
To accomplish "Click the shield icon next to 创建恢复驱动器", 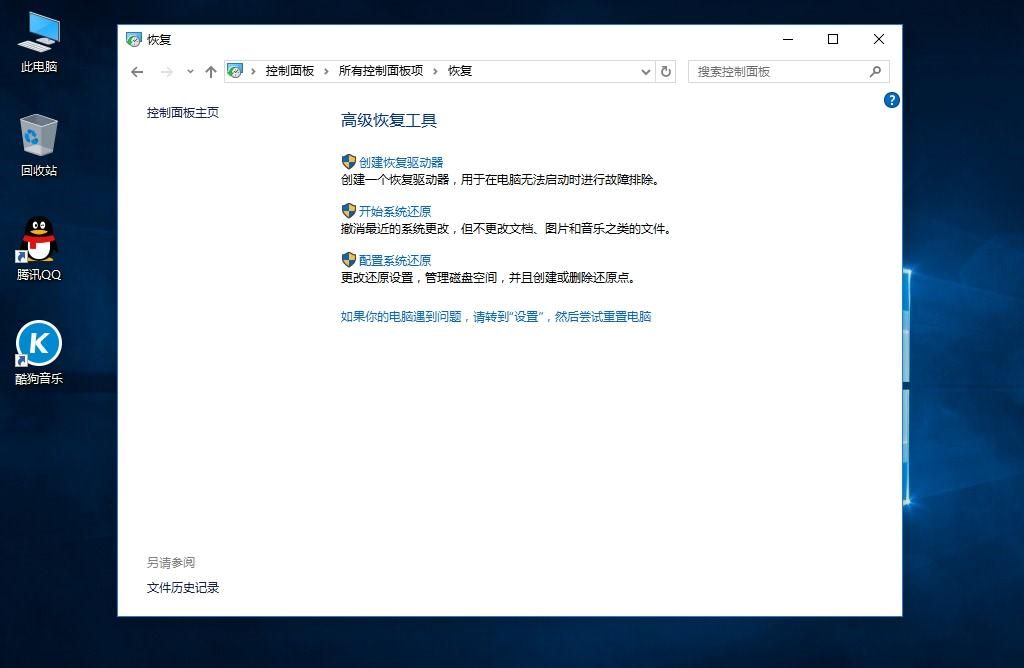I will pyautogui.click(x=349, y=161).
